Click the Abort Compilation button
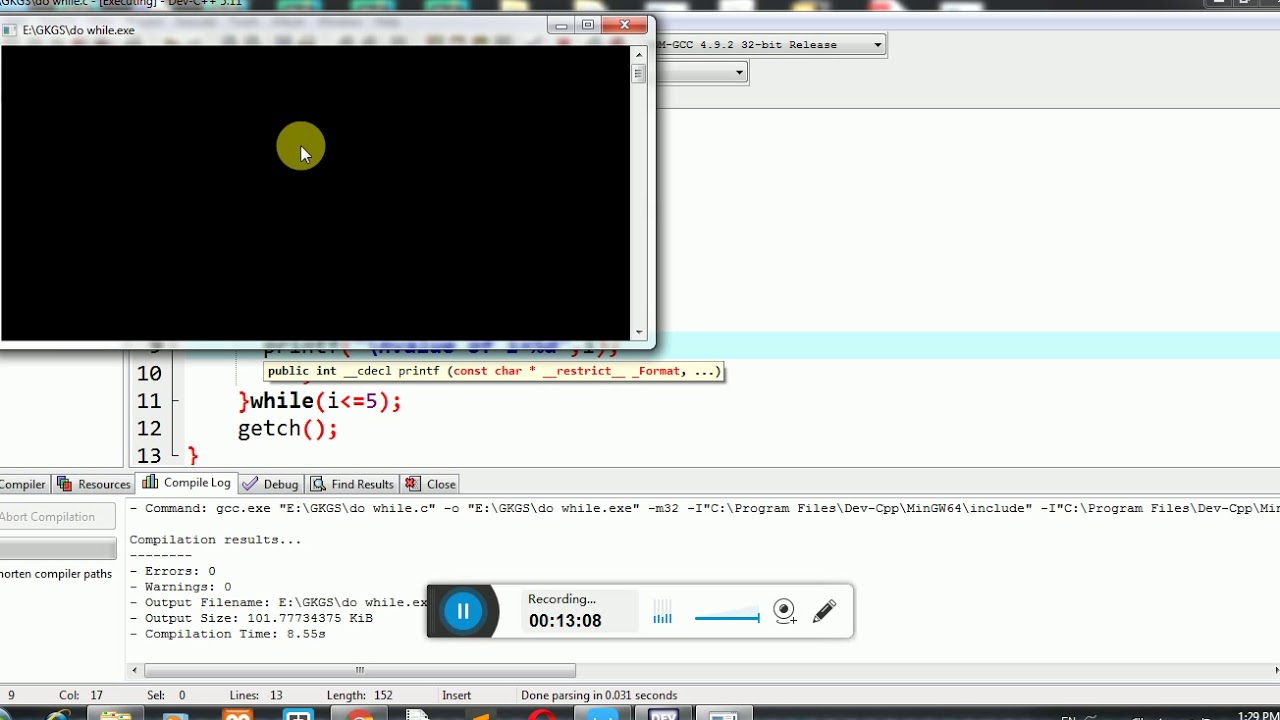Viewport: 1280px width, 720px height. [58, 517]
